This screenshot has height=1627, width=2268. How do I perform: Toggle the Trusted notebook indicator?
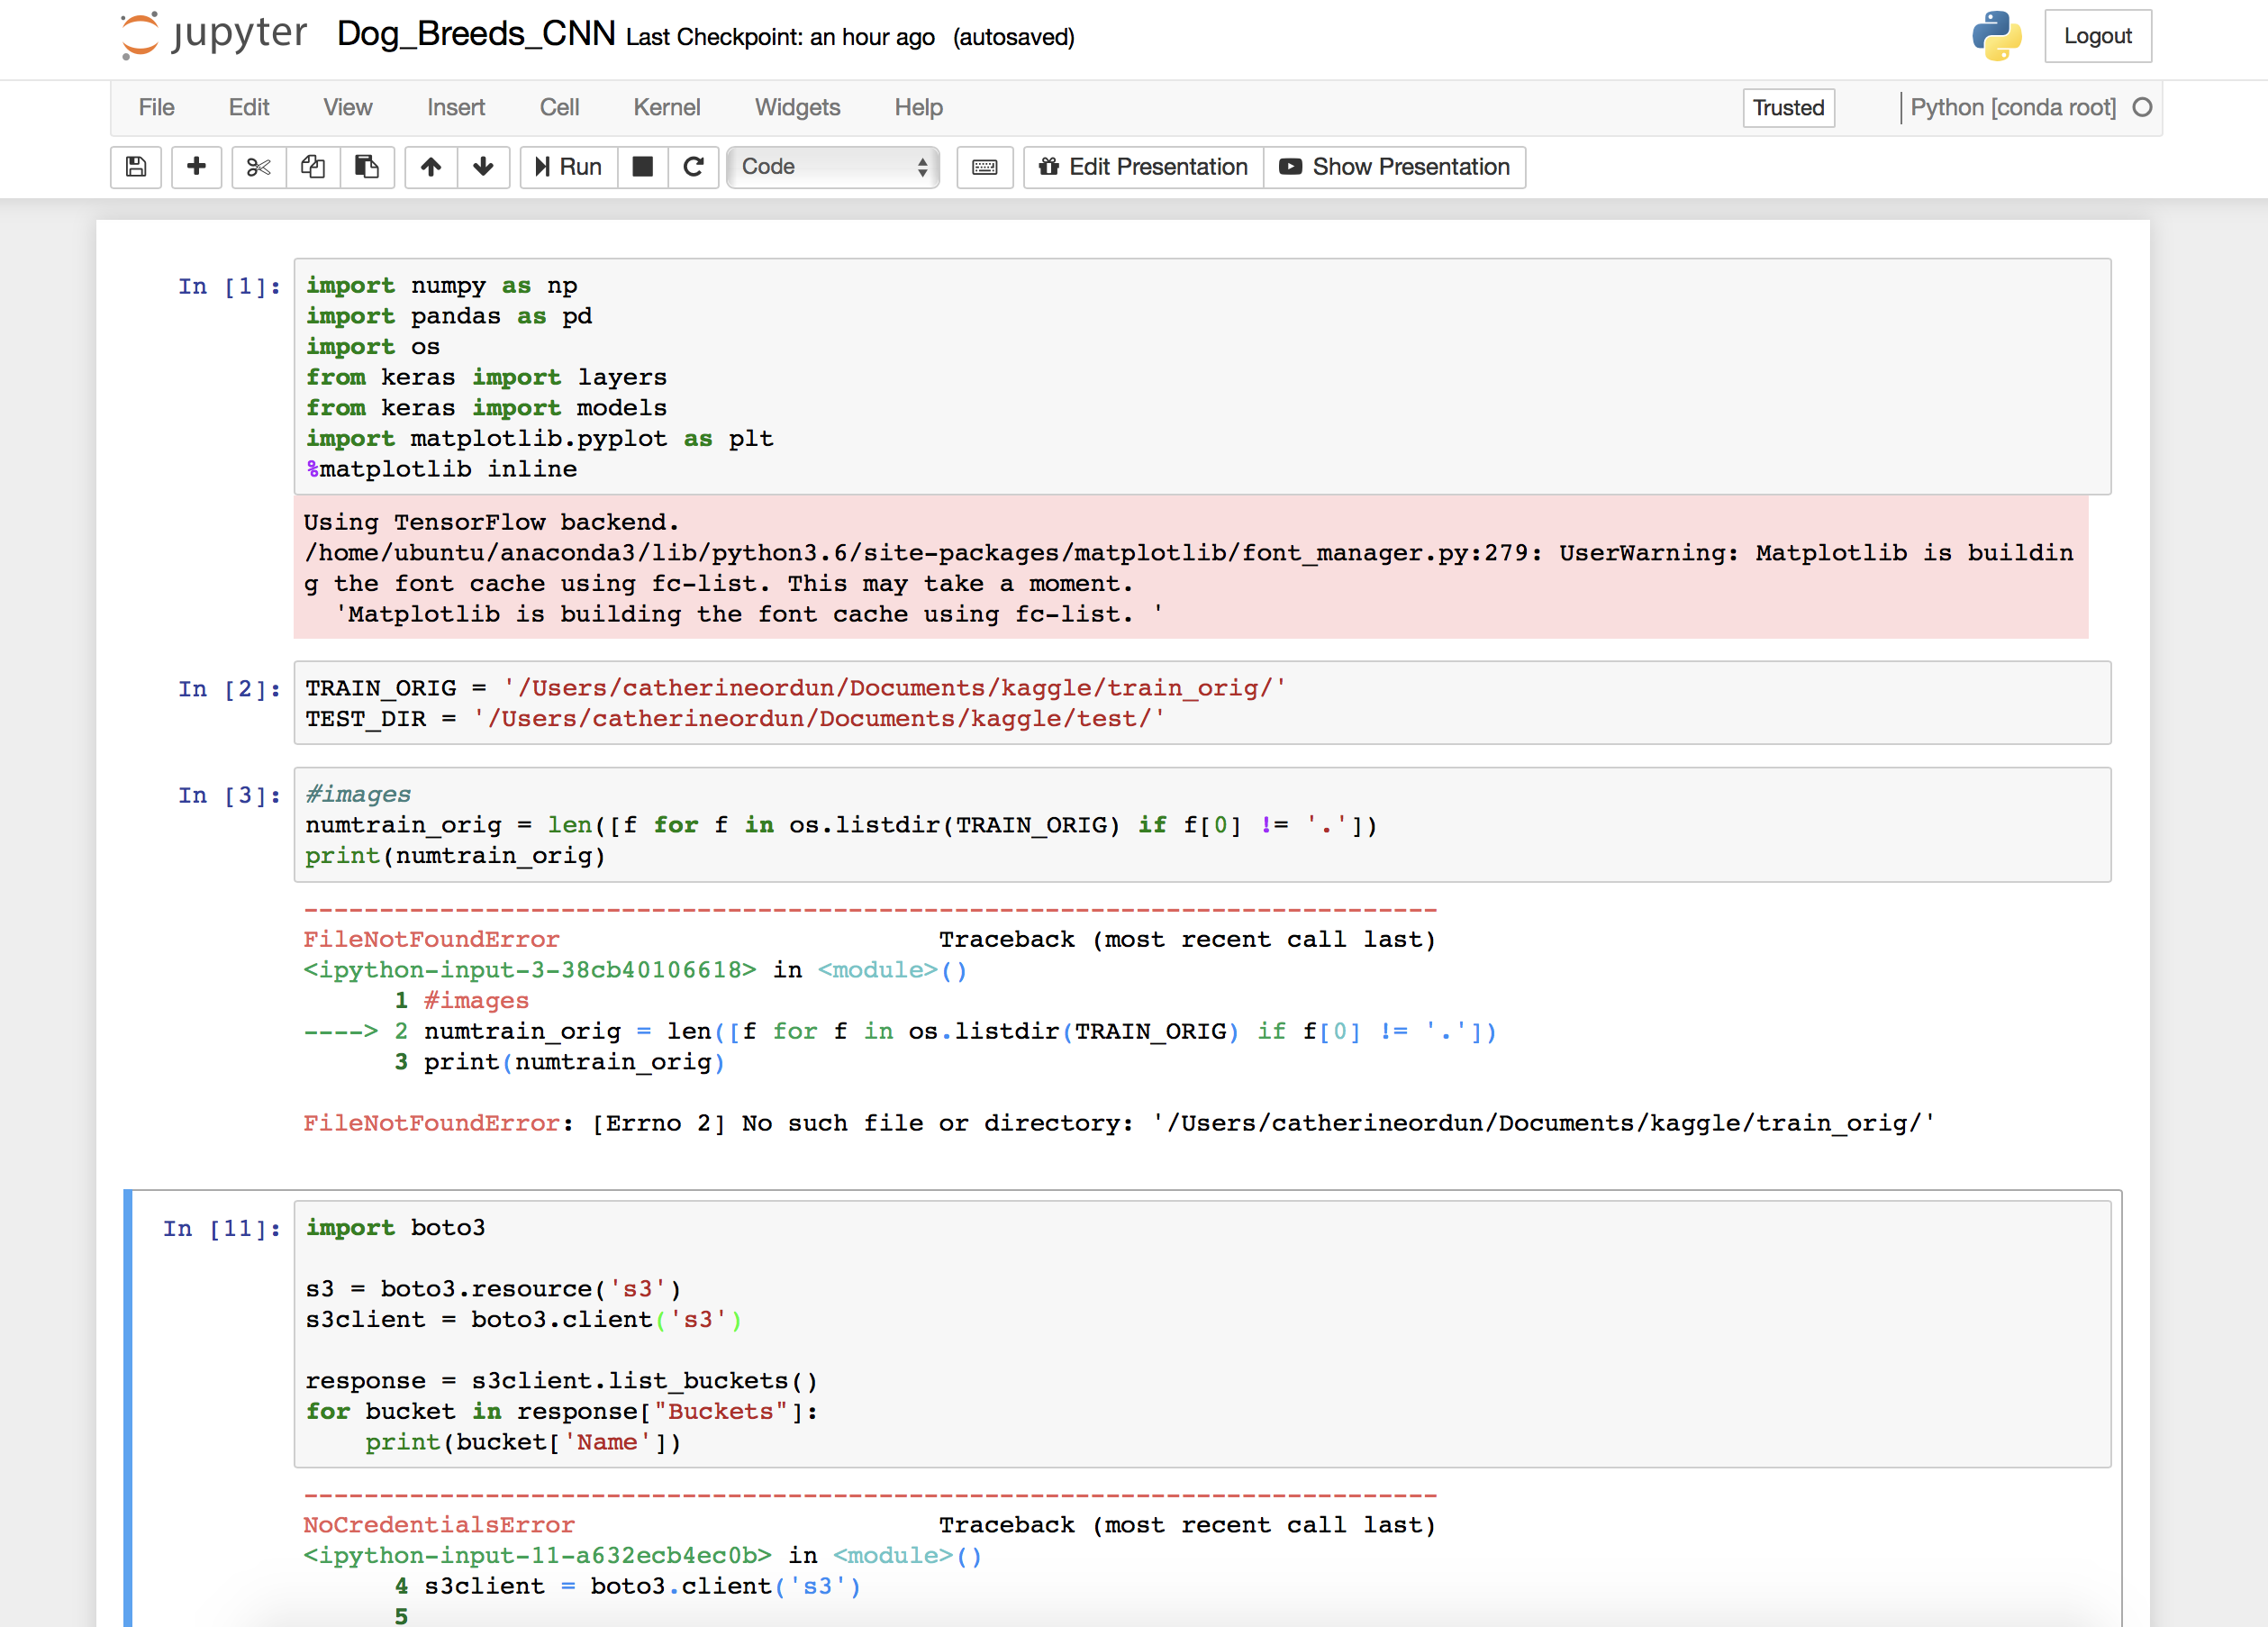pyautogui.click(x=1788, y=107)
